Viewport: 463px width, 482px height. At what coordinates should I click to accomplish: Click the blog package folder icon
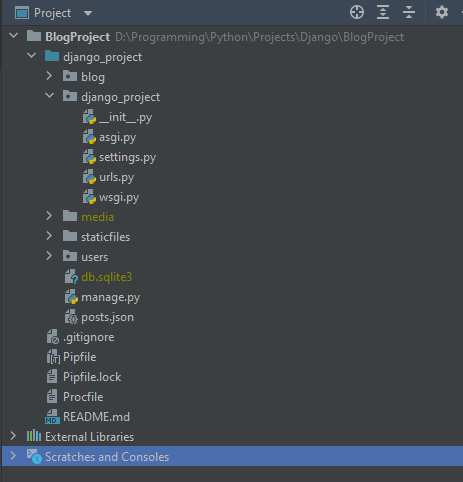pyautogui.click(x=70, y=76)
